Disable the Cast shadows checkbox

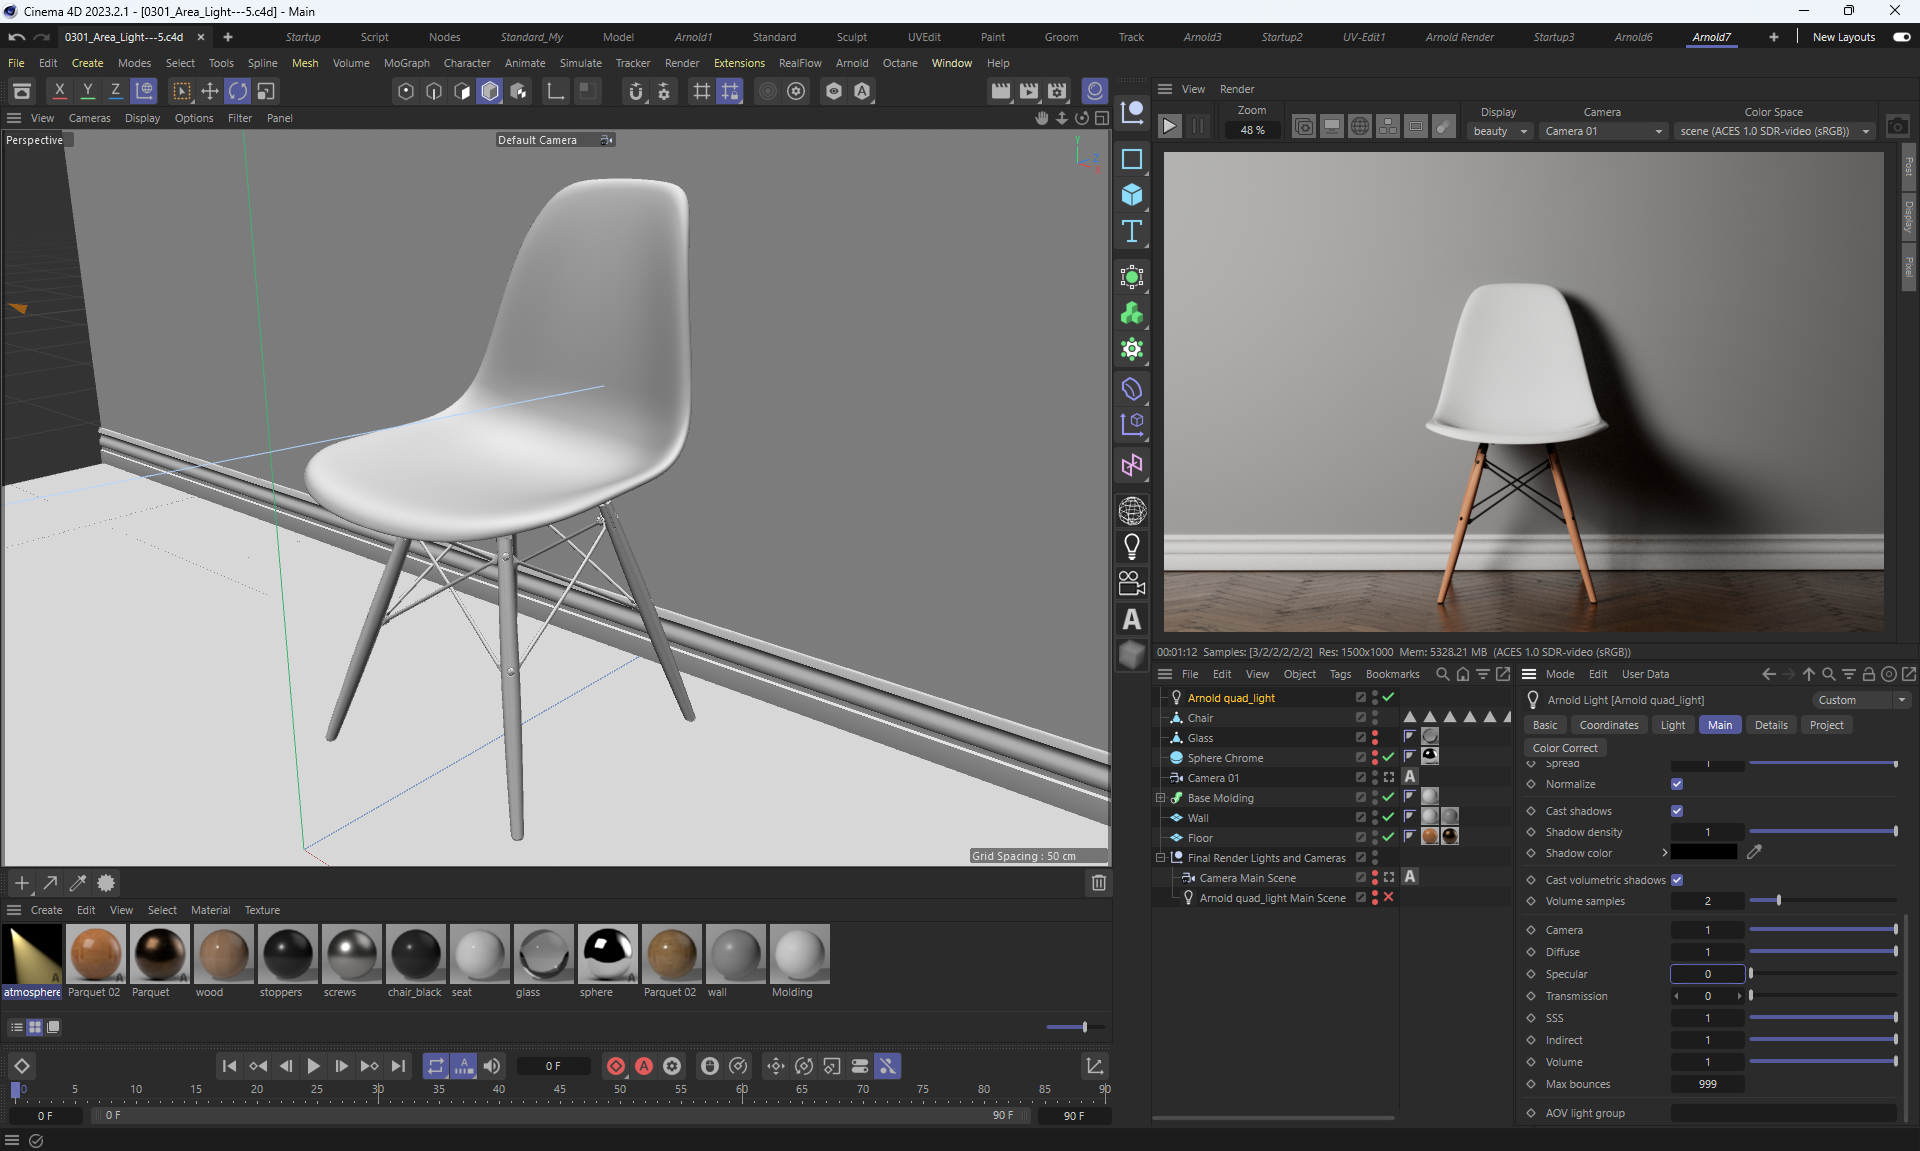coord(1677,811)
